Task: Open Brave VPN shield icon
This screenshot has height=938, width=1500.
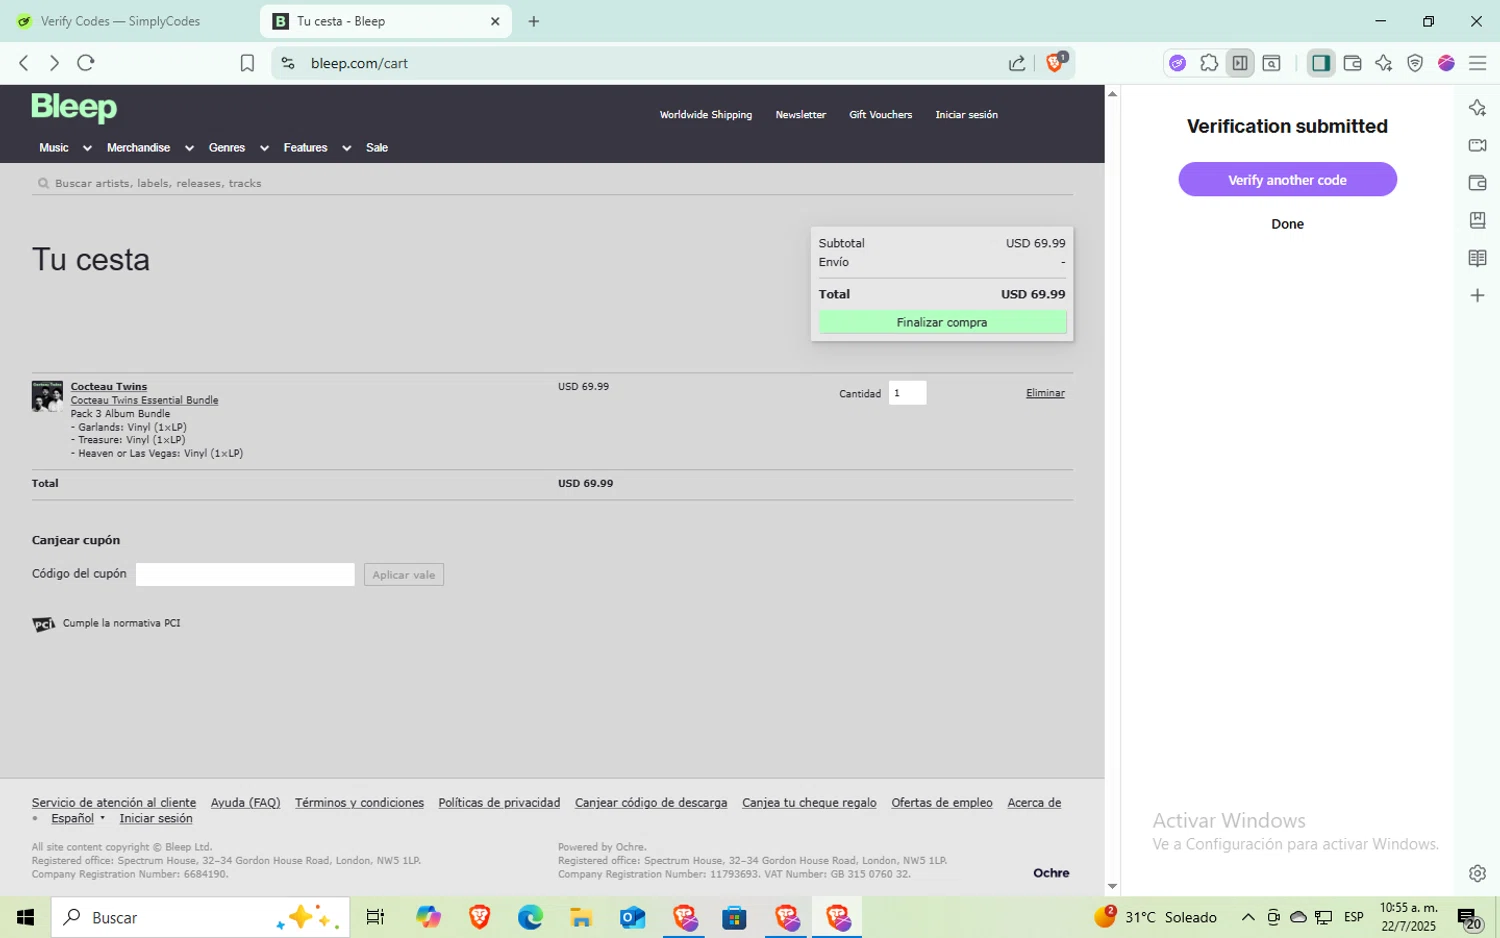Action: [1415, 63]
